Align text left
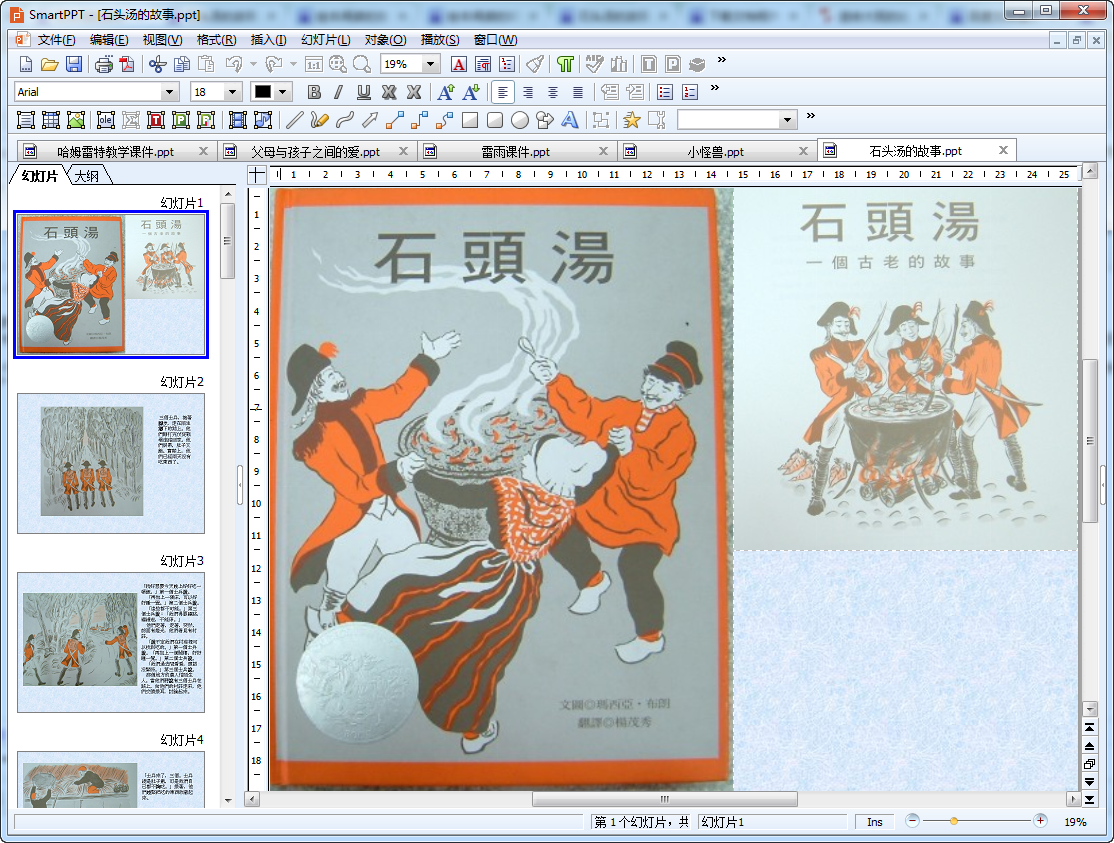This screenshot has height=843, width=1114. (x=503, y=92)
